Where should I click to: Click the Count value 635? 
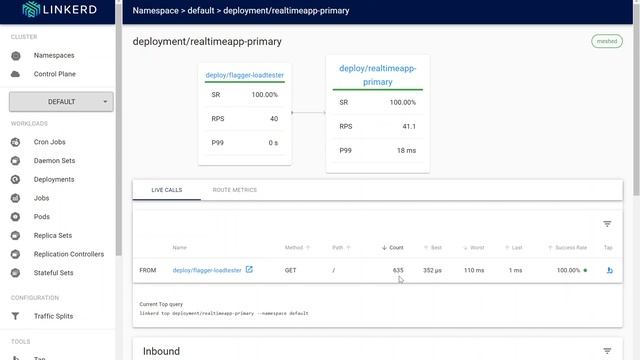(398, 270)
